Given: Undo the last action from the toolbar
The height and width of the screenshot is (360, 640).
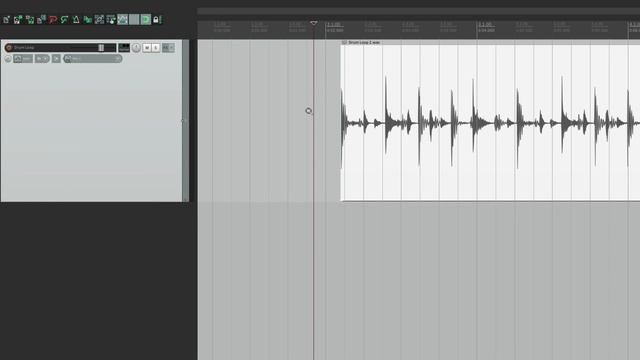Looking at the screenshot, I should (53, 19).
